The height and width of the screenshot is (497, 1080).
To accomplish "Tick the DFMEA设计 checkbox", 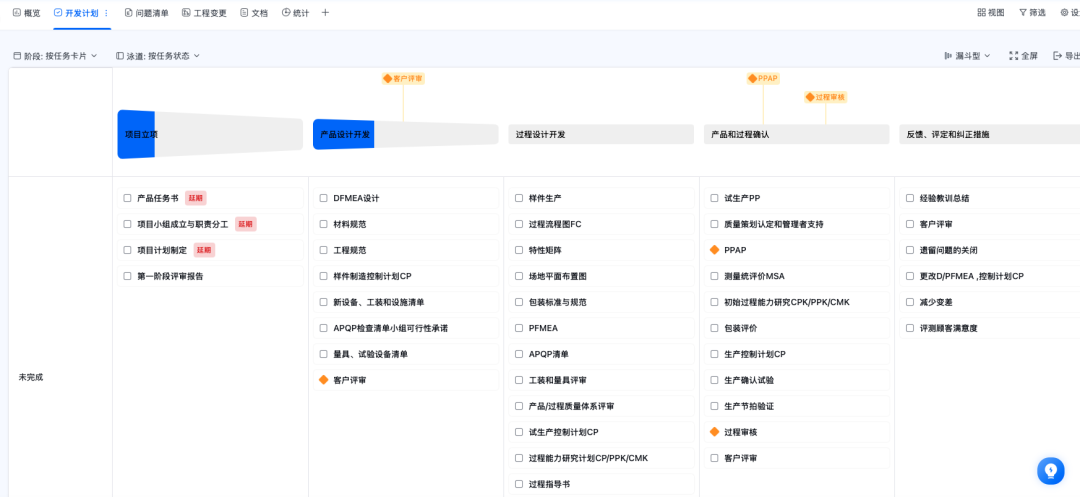I will pos(323,198).
